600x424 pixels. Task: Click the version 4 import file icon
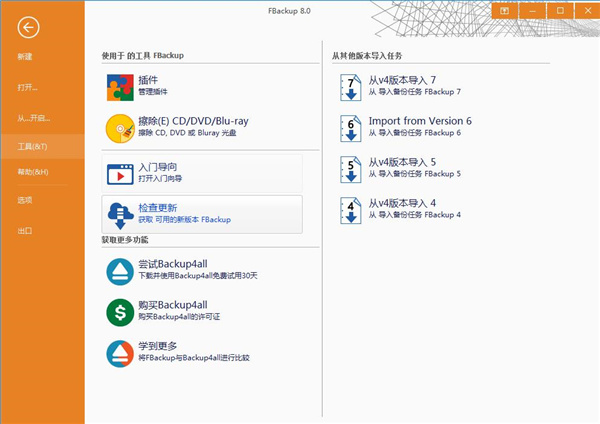351,208
